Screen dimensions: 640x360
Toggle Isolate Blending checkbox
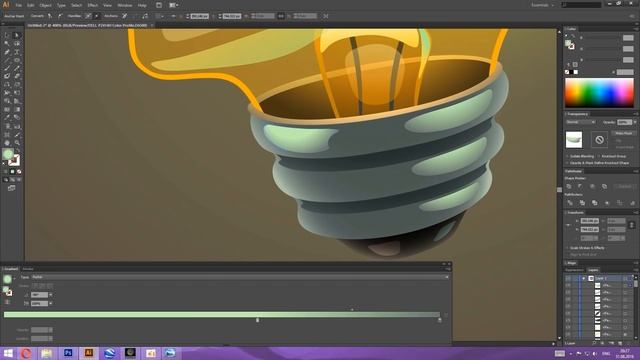567,156
